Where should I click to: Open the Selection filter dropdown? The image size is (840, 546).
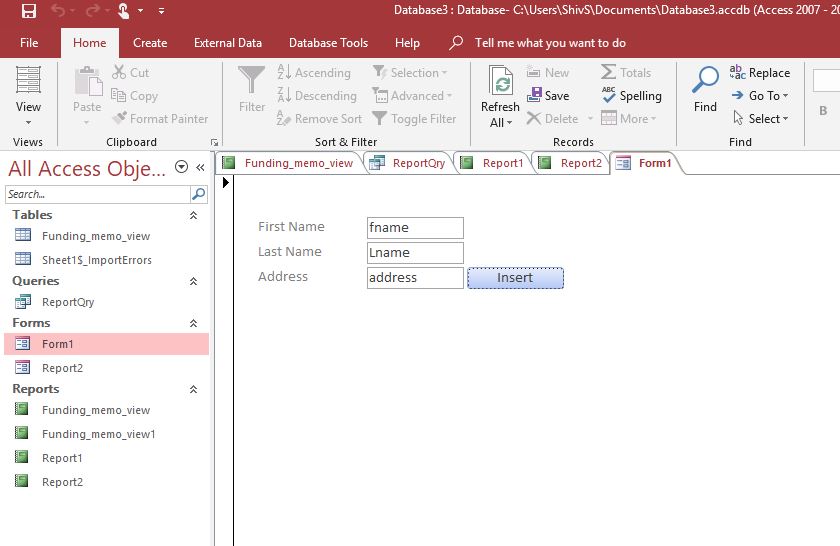coord(410,72)
